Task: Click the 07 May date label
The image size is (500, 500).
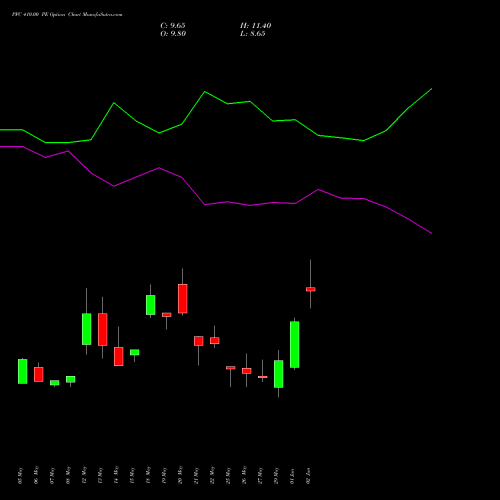Action: tap(53, 475)
